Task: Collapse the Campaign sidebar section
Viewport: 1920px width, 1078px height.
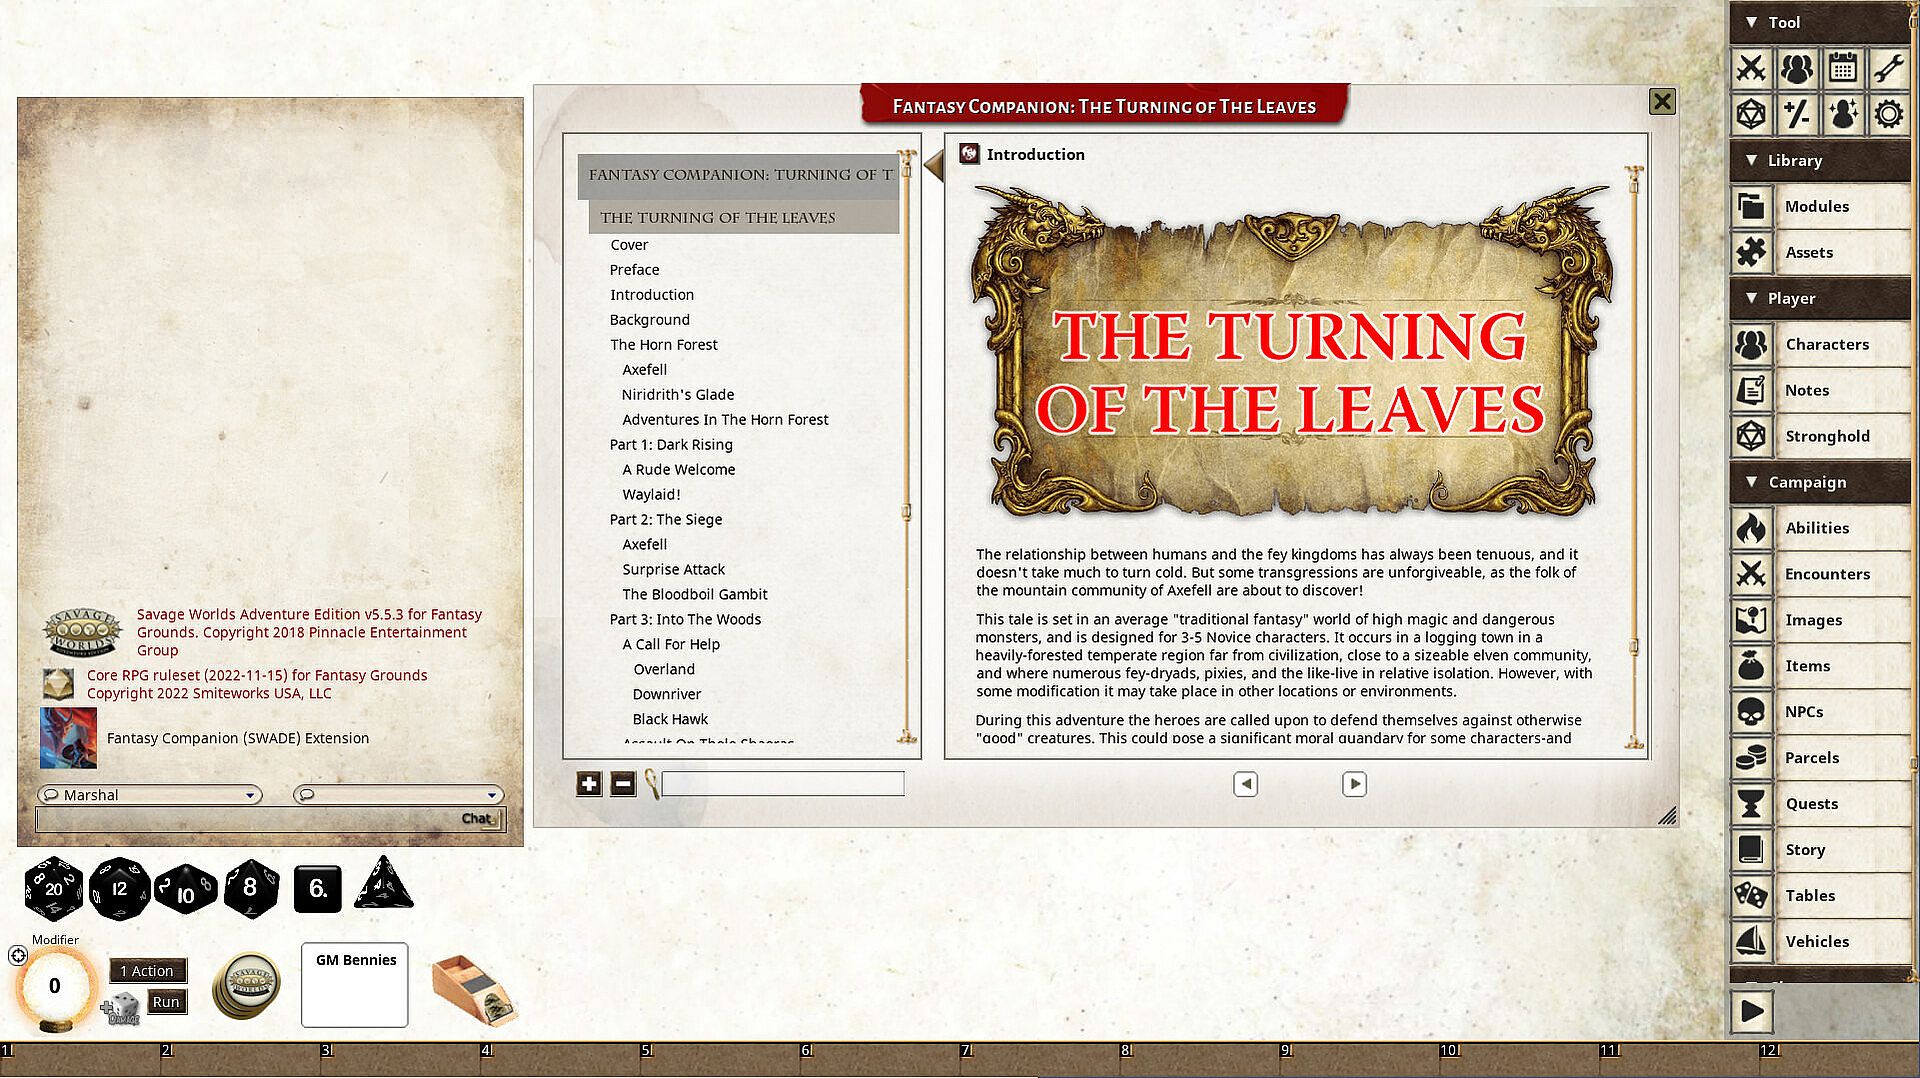Action: pos(1751,482)
